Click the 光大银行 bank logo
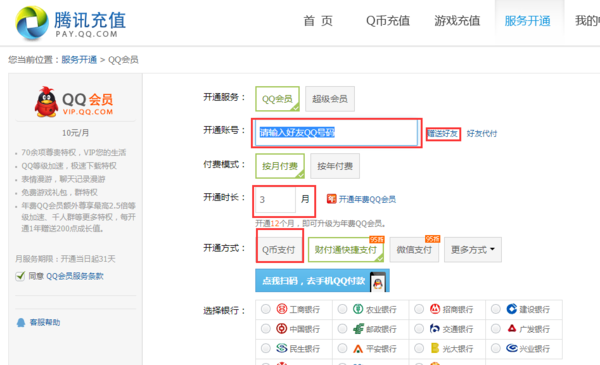This screenshot has height=365, width=600. tap(435, 348)
